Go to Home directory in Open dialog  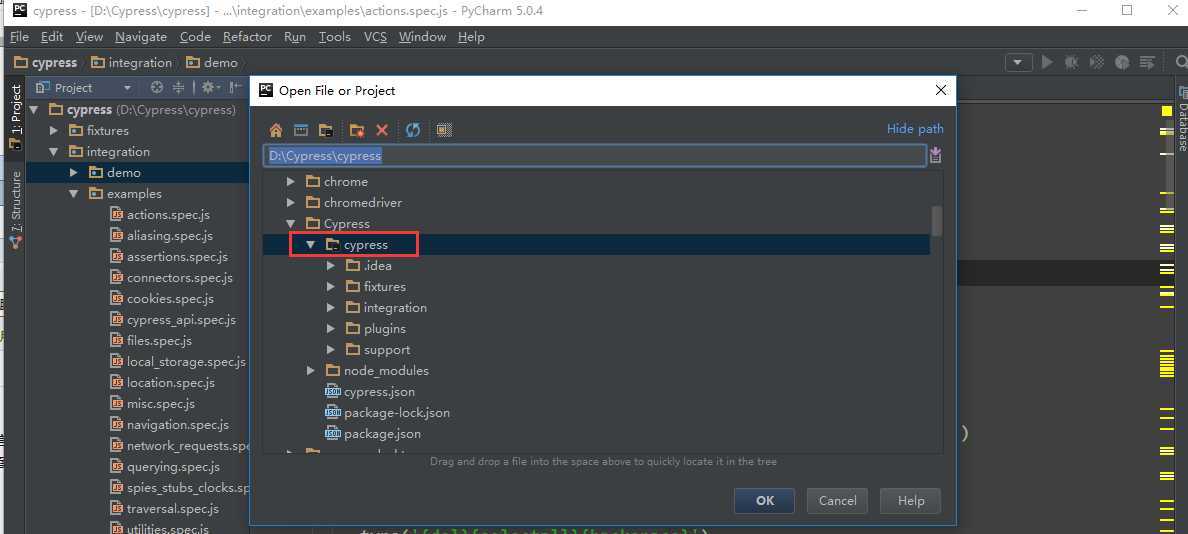pyautogui.click(x=276, y=130)
